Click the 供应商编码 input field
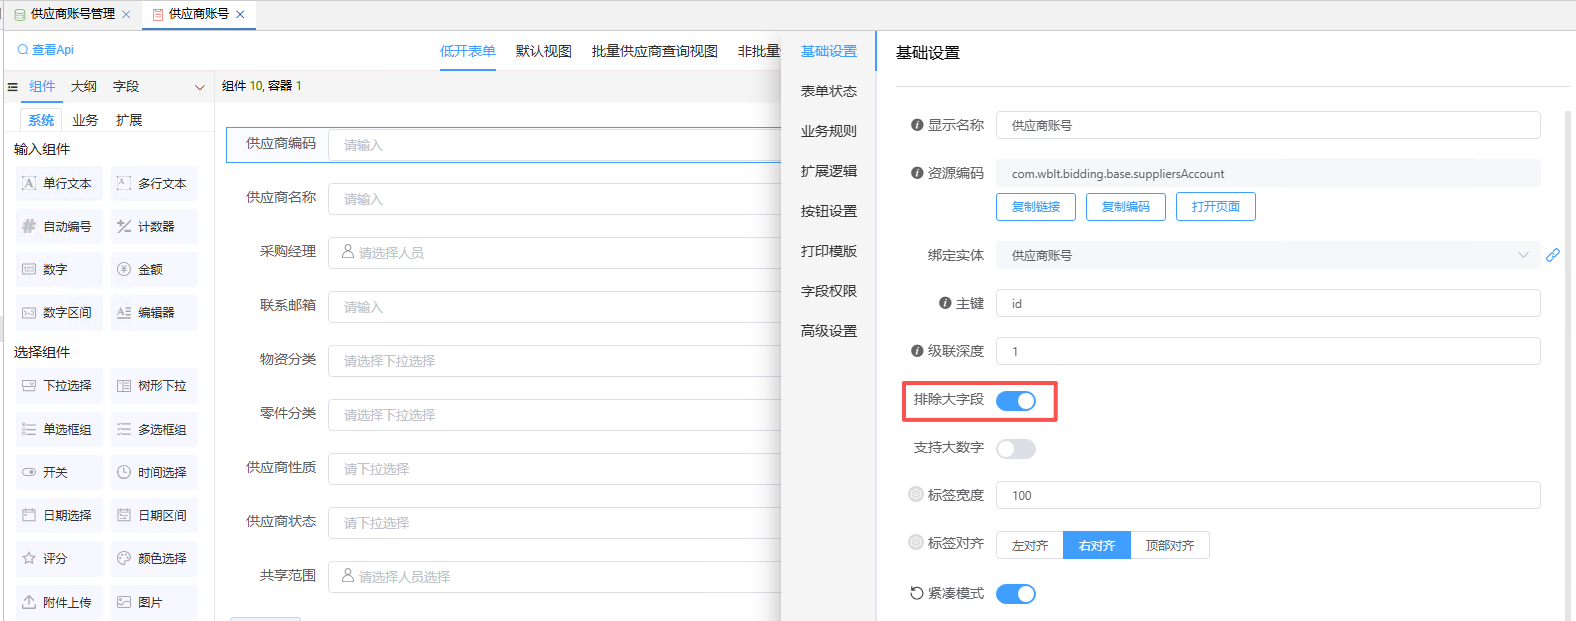This screenshot has width=1576, height=621. tap(555, 145)
